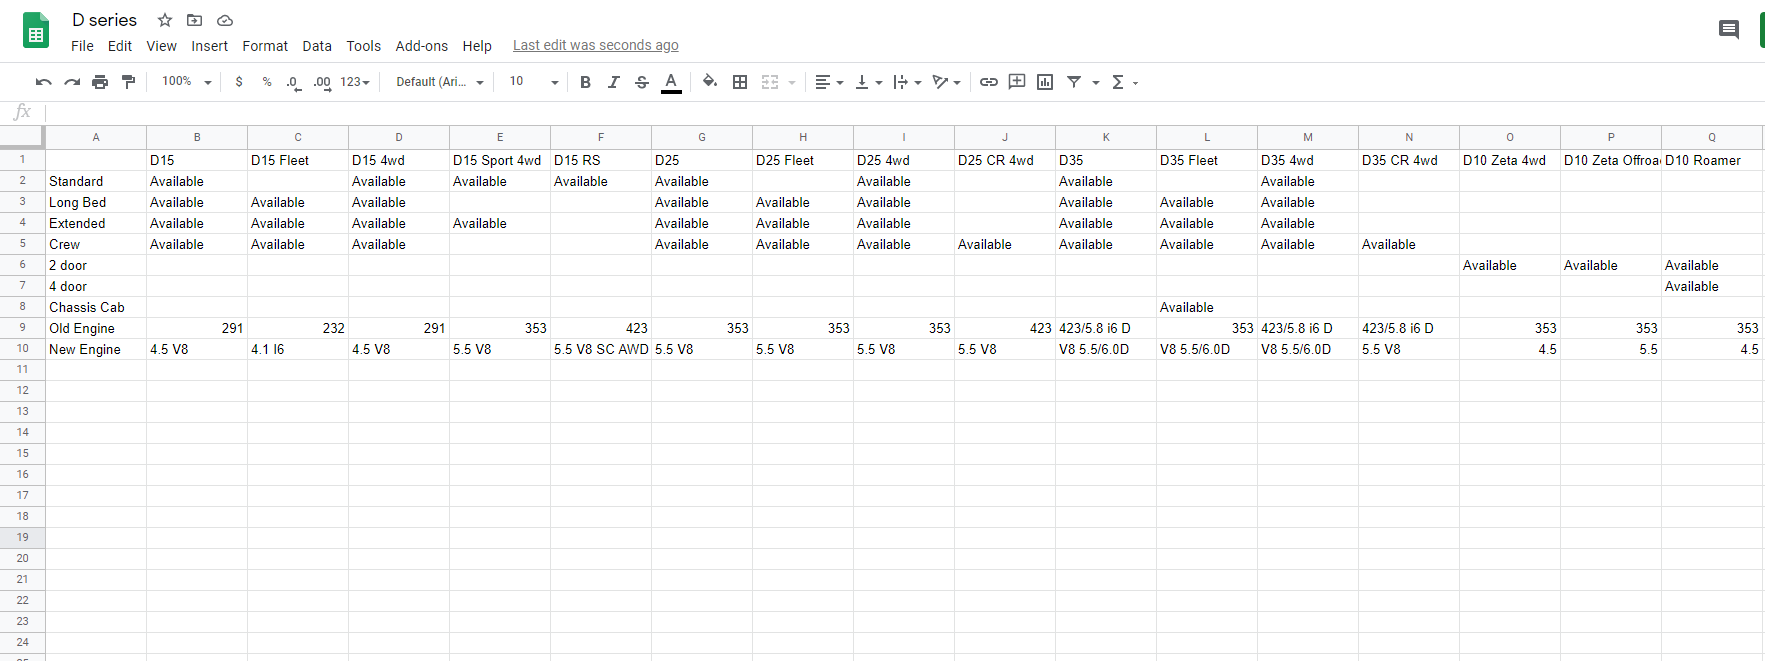
Task: Click the Undo icon
Action: point(44,82)
